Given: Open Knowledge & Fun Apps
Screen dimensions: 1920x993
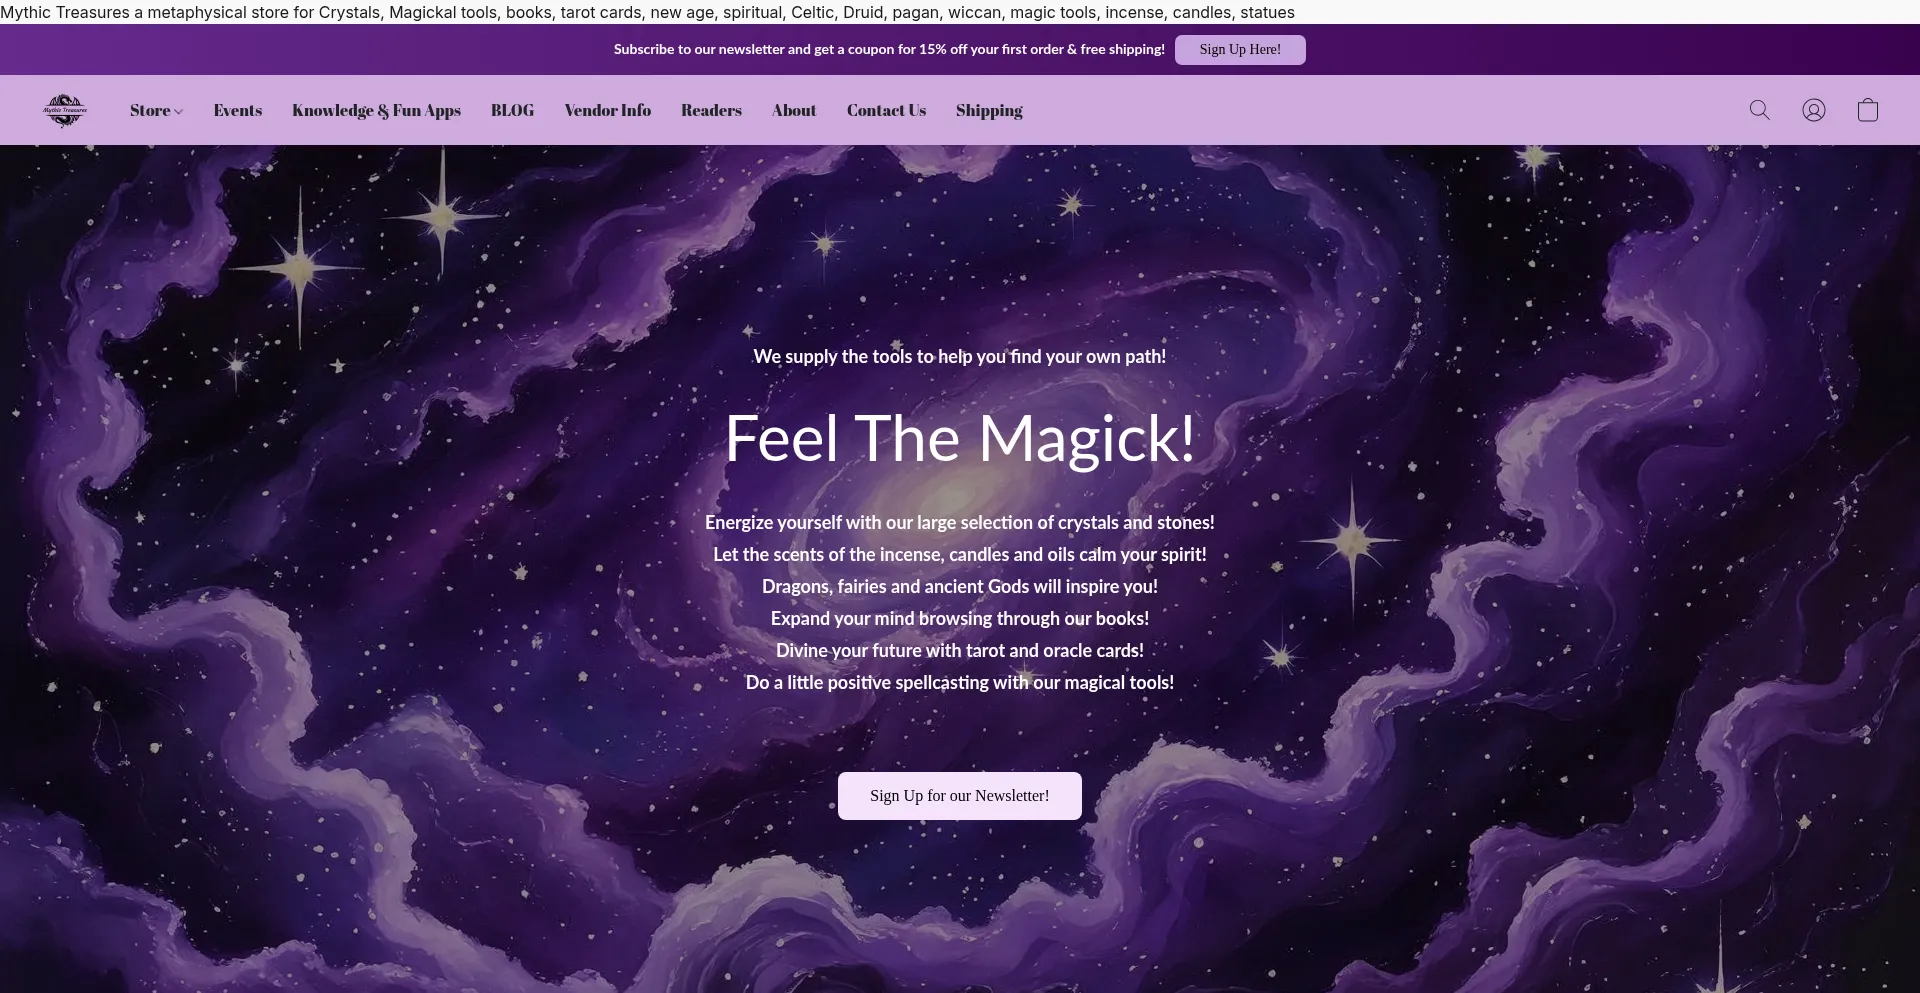Looking at the screenshot, I should [376, 110].
